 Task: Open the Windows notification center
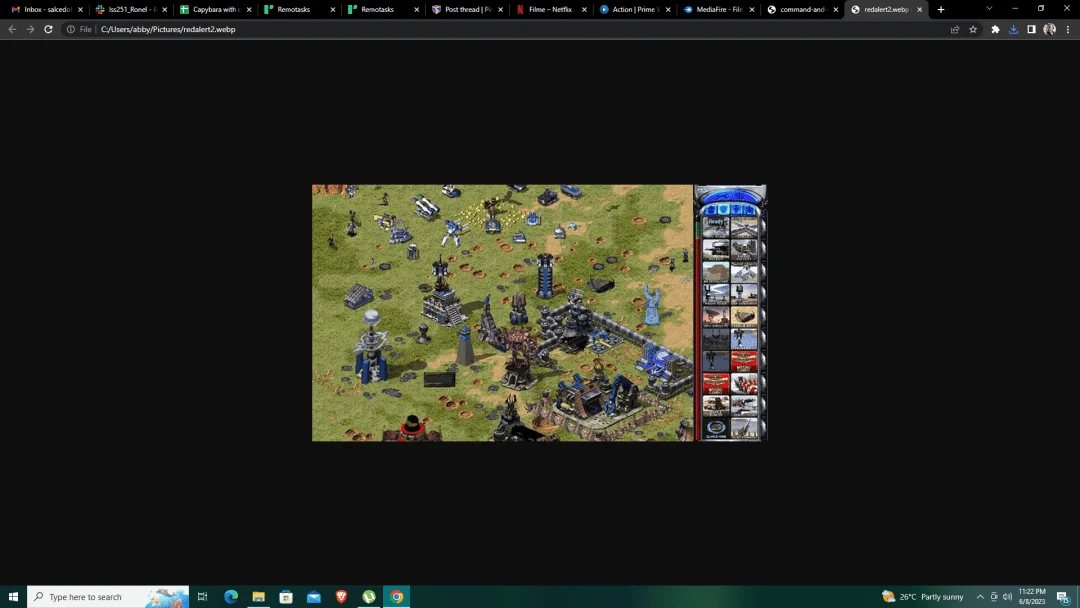pos(1063,597)
